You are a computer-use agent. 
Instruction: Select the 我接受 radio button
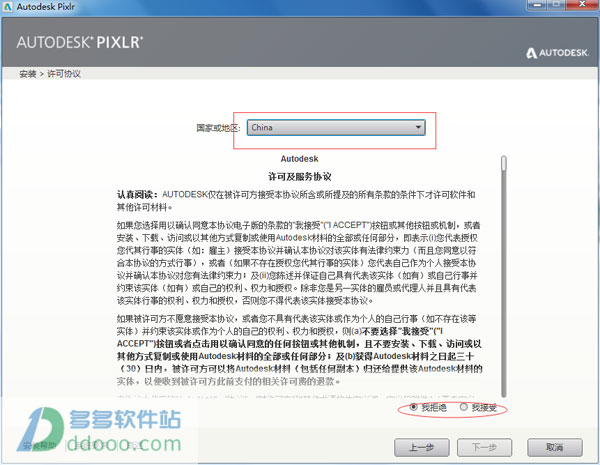pyautogui.click(x=464, y=407)
